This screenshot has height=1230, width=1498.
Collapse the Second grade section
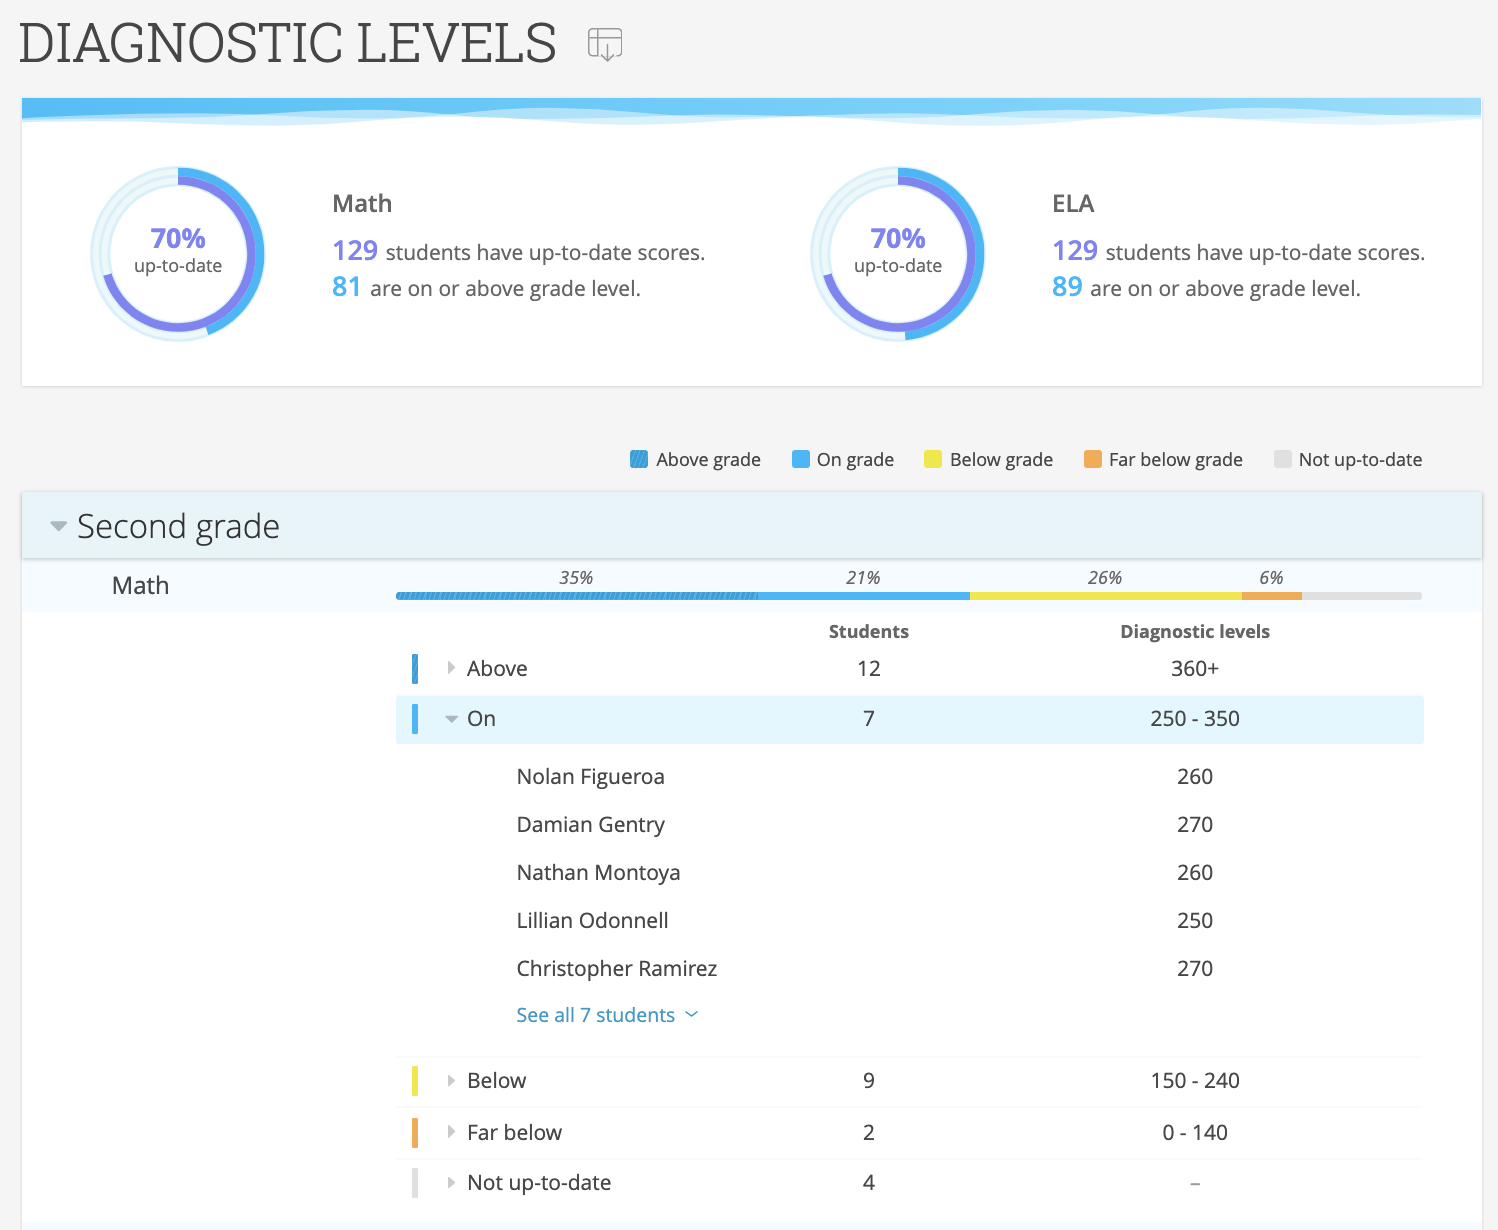coord(59,526)
